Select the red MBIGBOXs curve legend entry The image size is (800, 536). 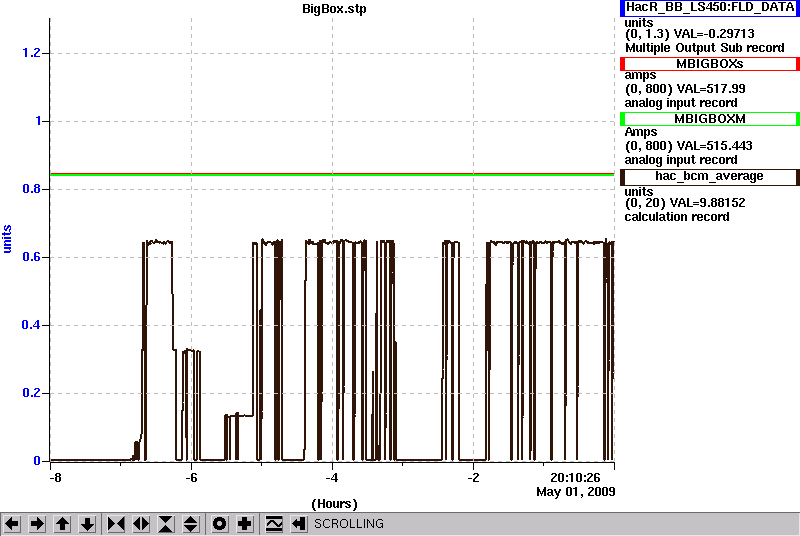(x=710, y=64)
